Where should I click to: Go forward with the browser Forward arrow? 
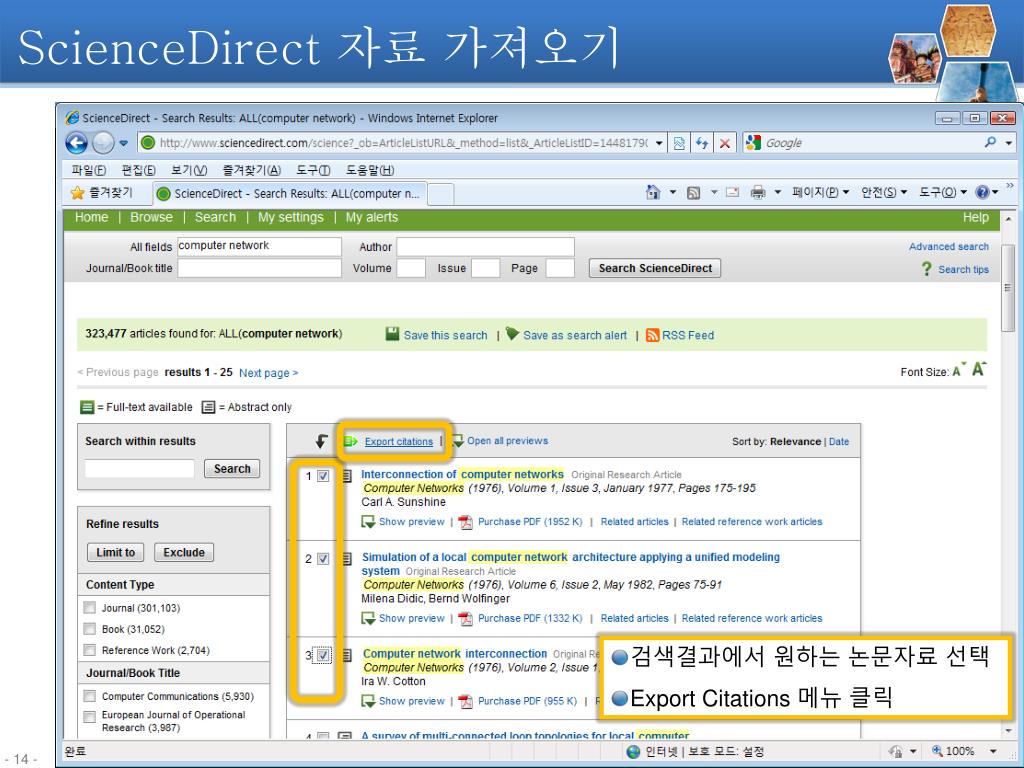[x=103, y=142]
